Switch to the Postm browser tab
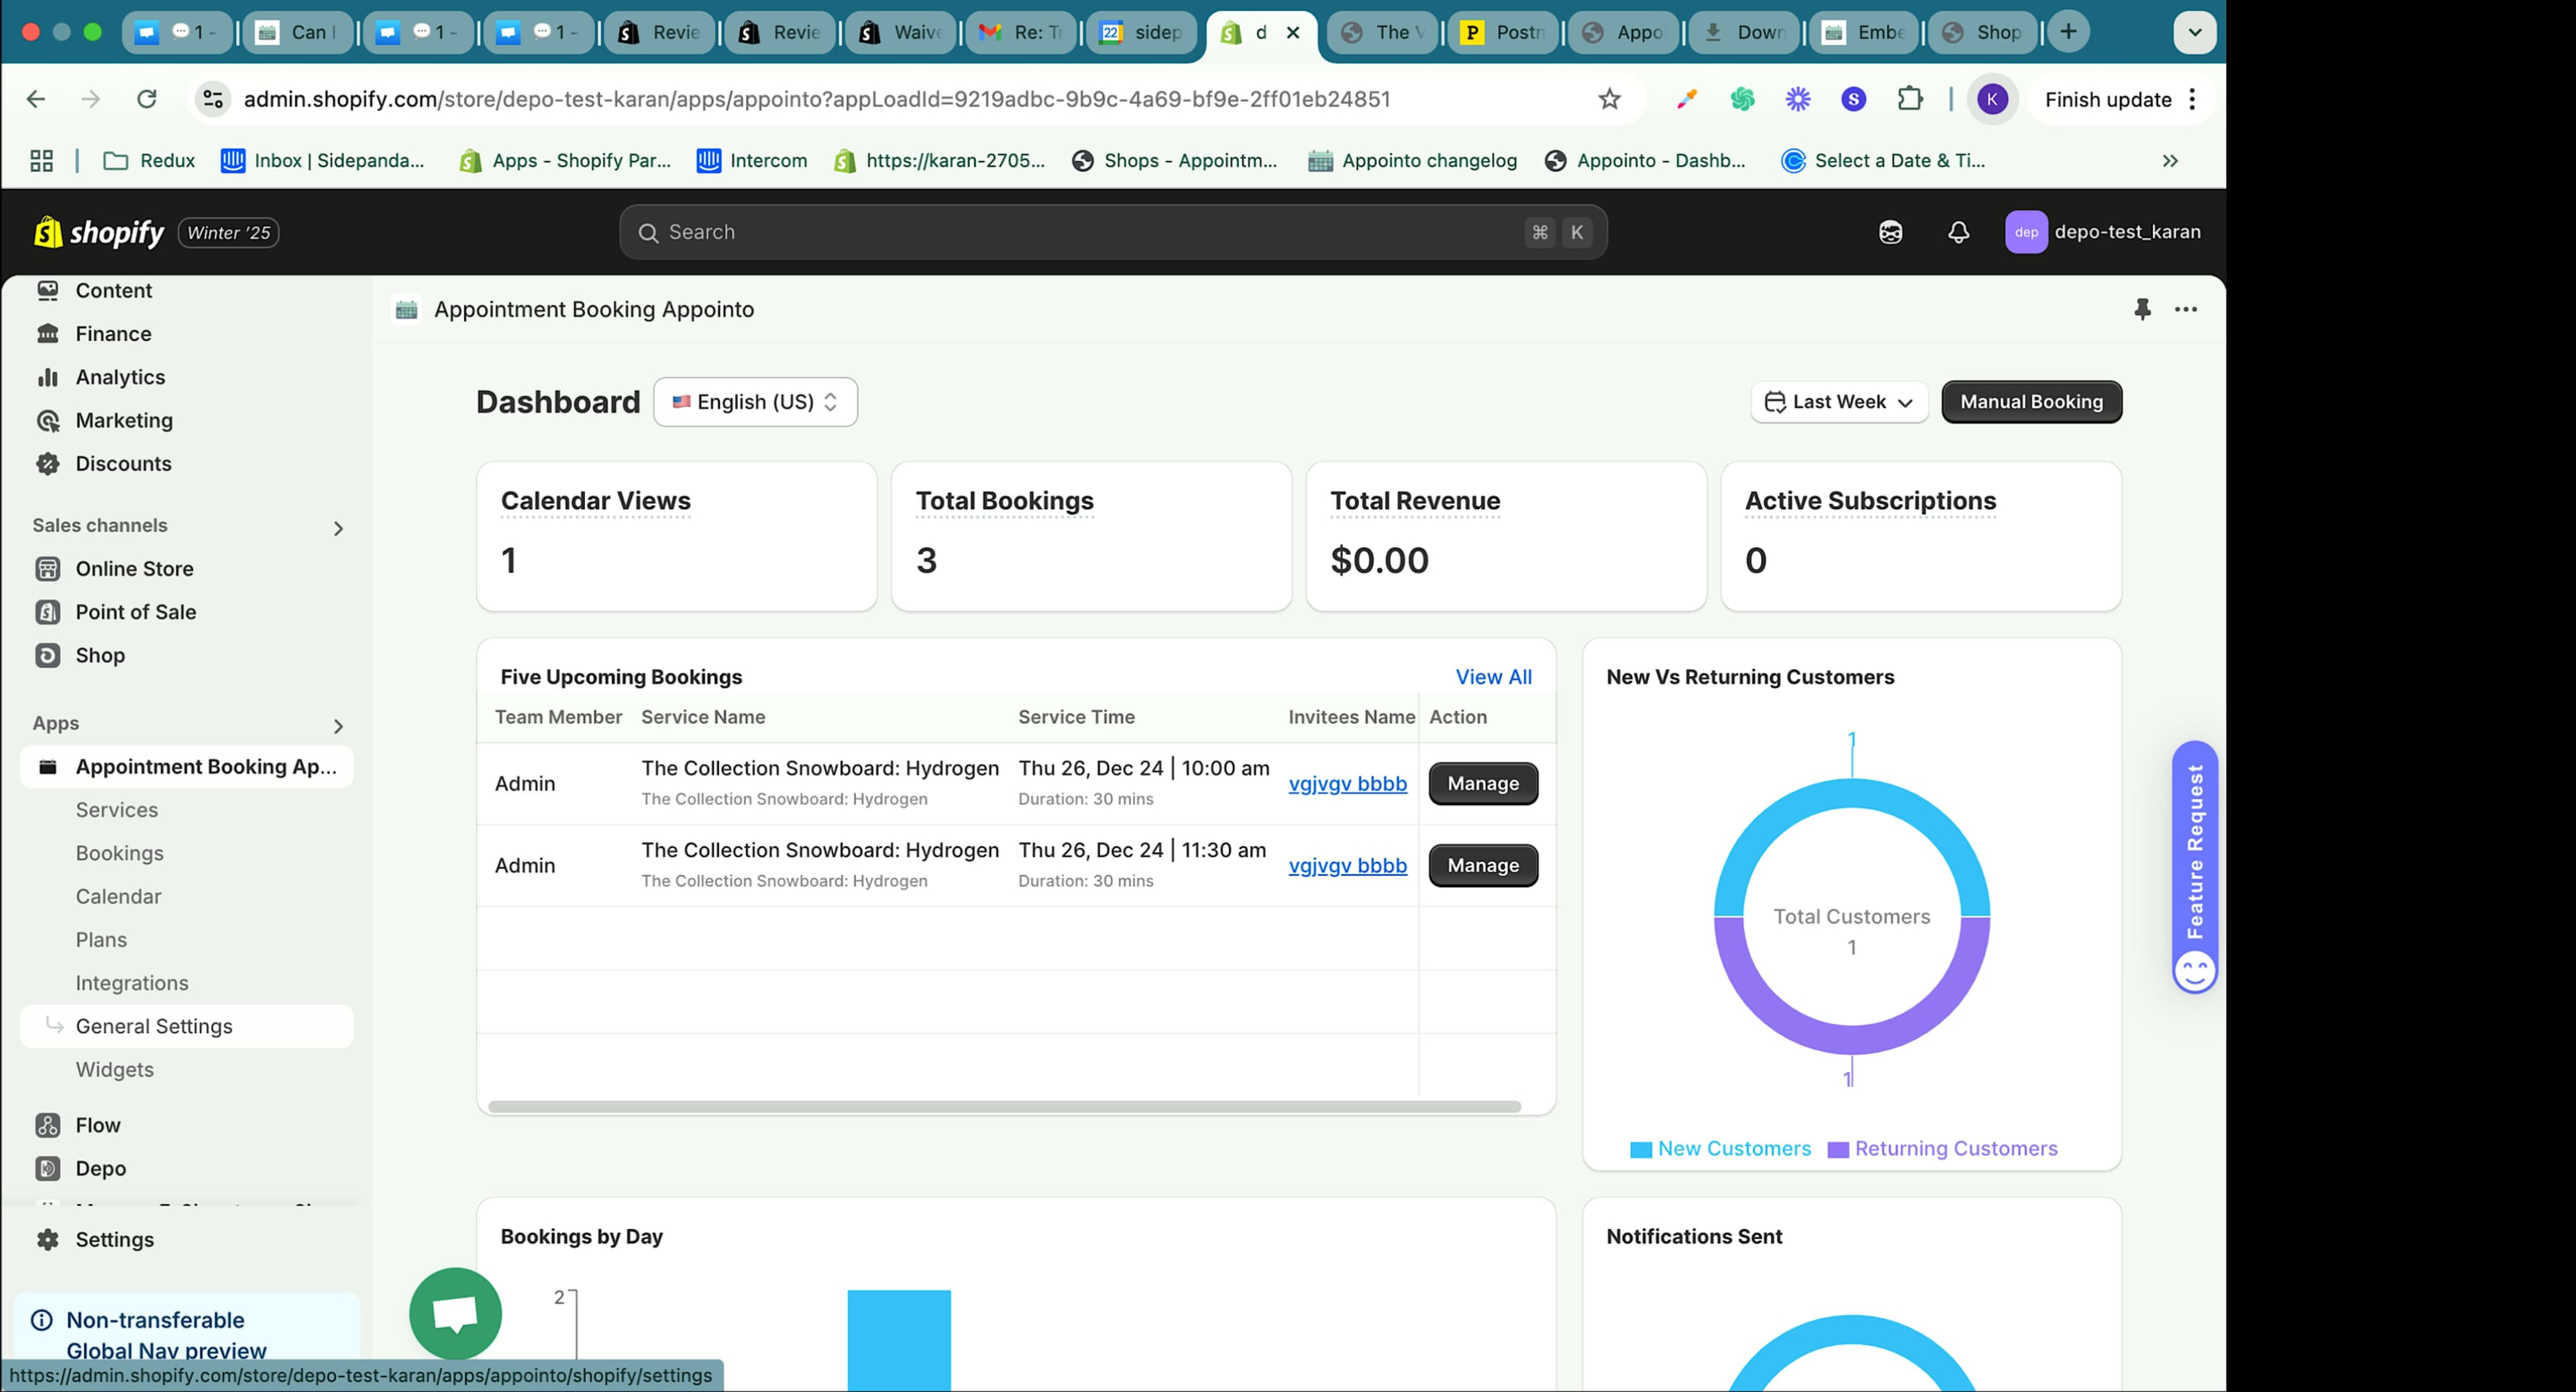The image size is (2576, 1392). [x=1502, y=32]
